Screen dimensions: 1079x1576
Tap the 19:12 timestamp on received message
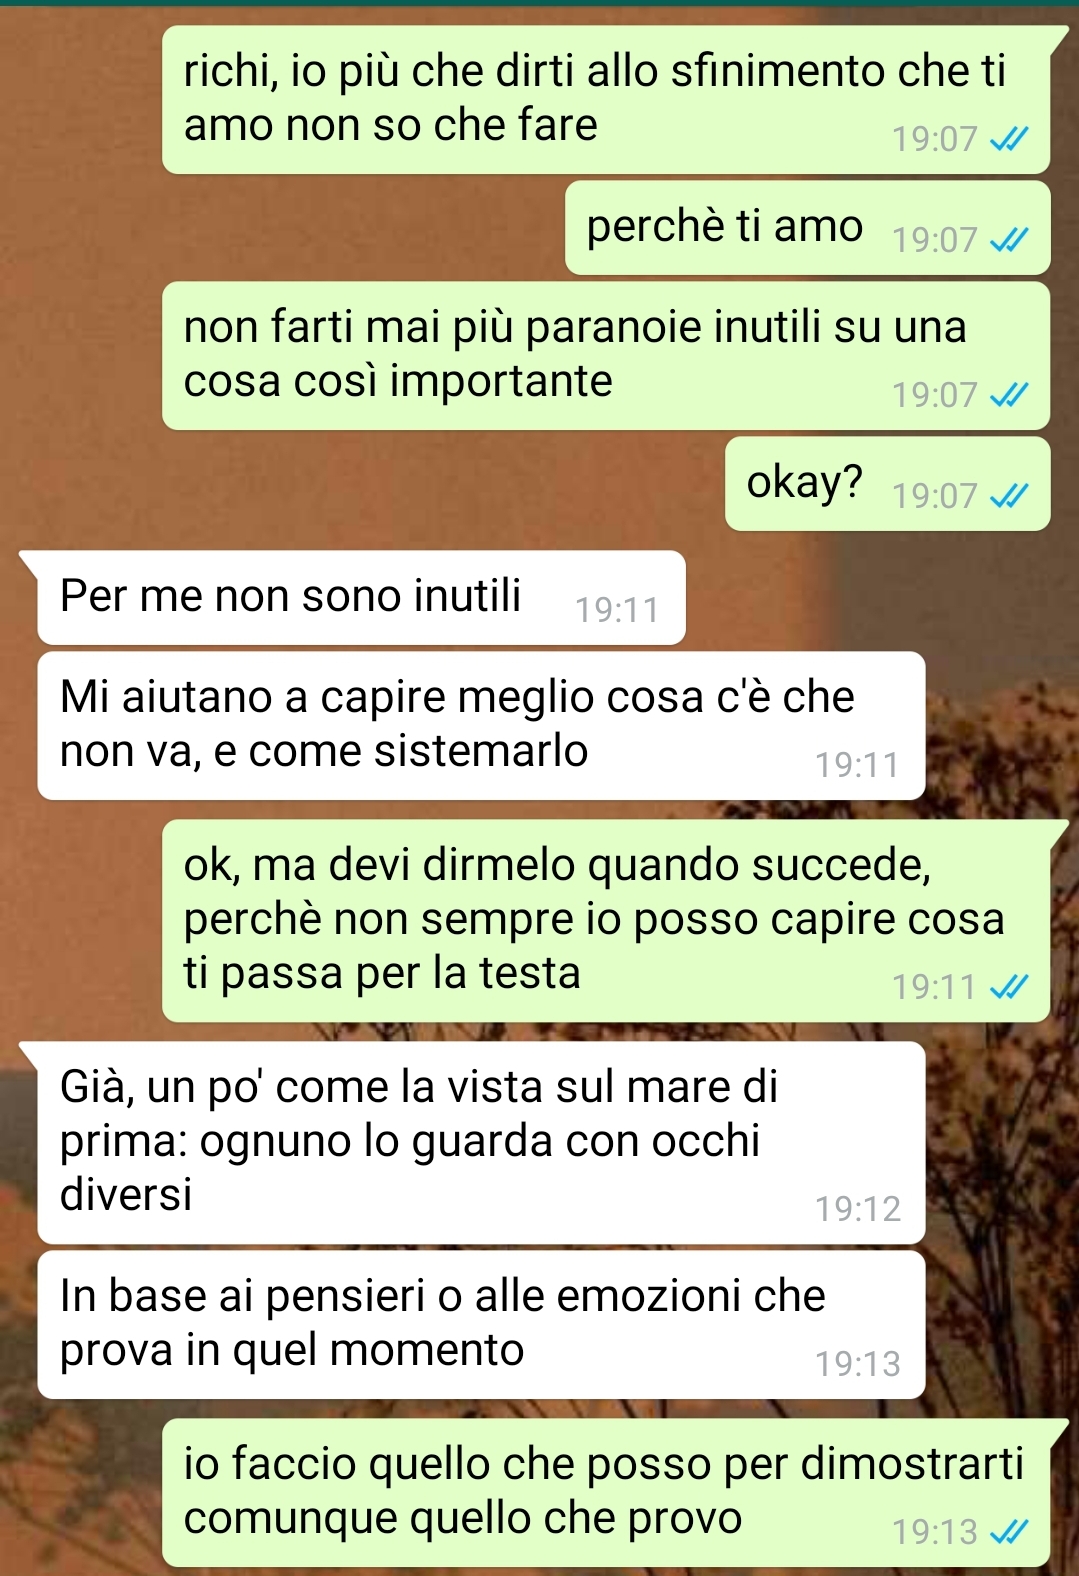point(857,1209)
